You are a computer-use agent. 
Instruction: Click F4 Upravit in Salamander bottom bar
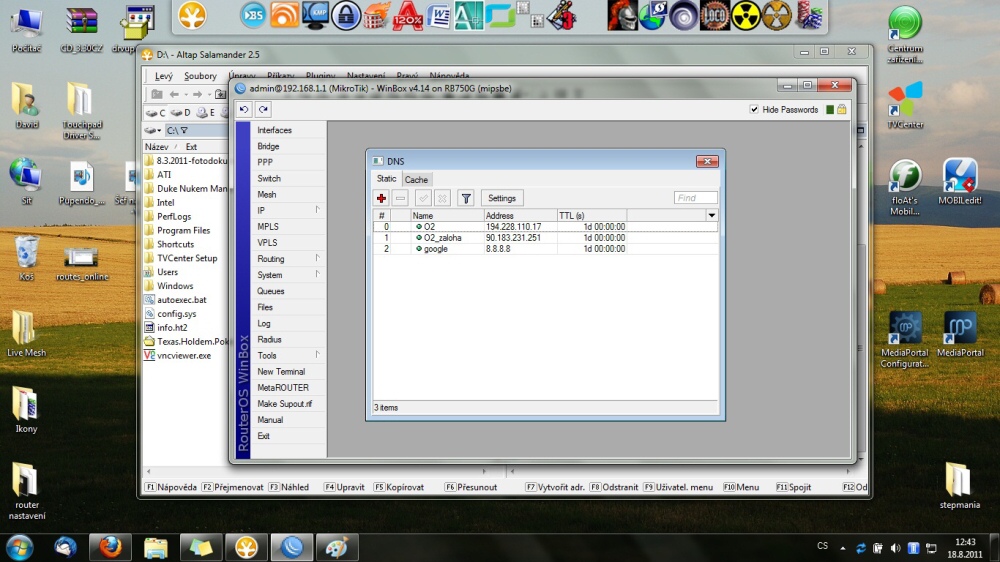click(x=344, y=487)
